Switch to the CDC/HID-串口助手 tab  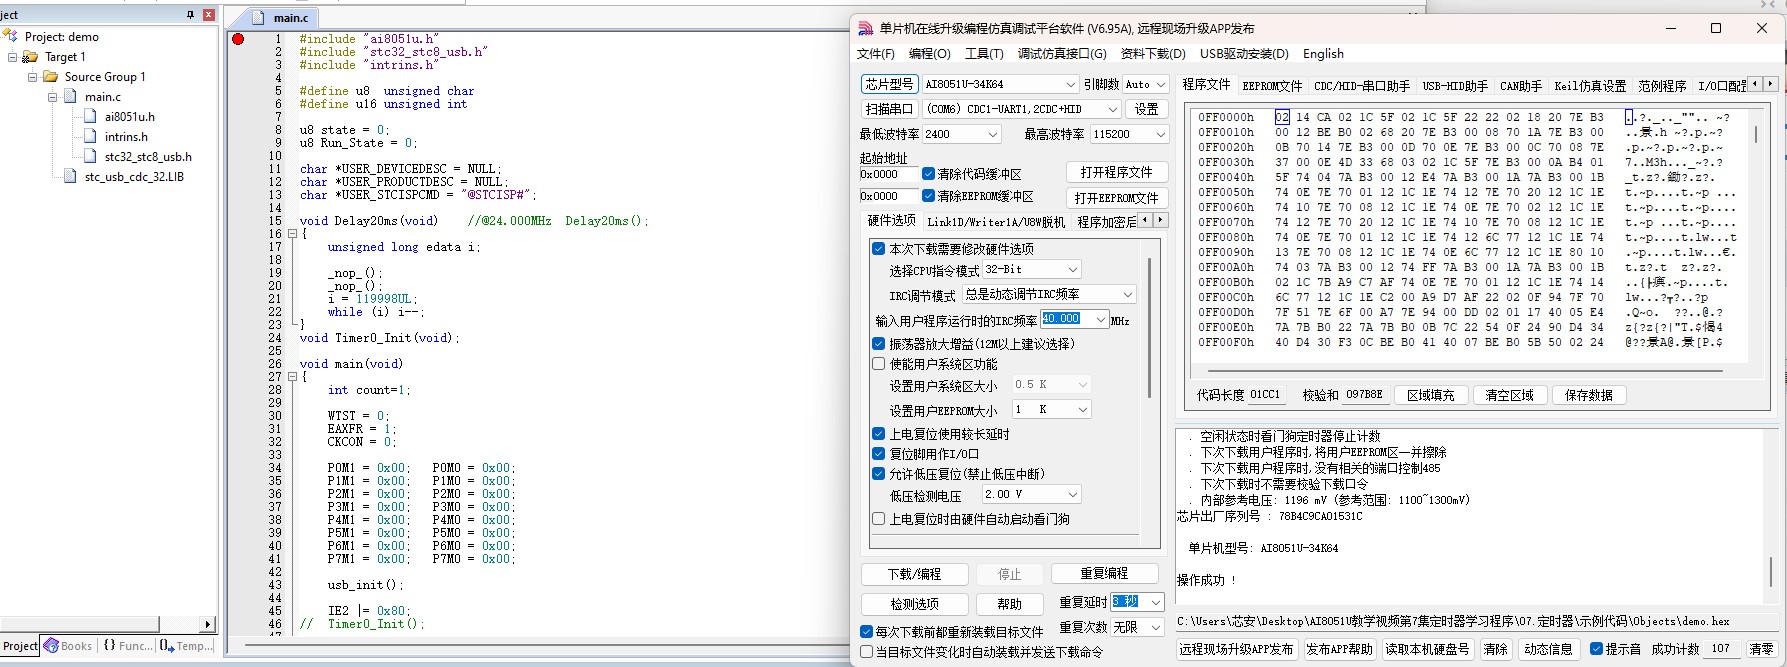tap(1362, 86)
